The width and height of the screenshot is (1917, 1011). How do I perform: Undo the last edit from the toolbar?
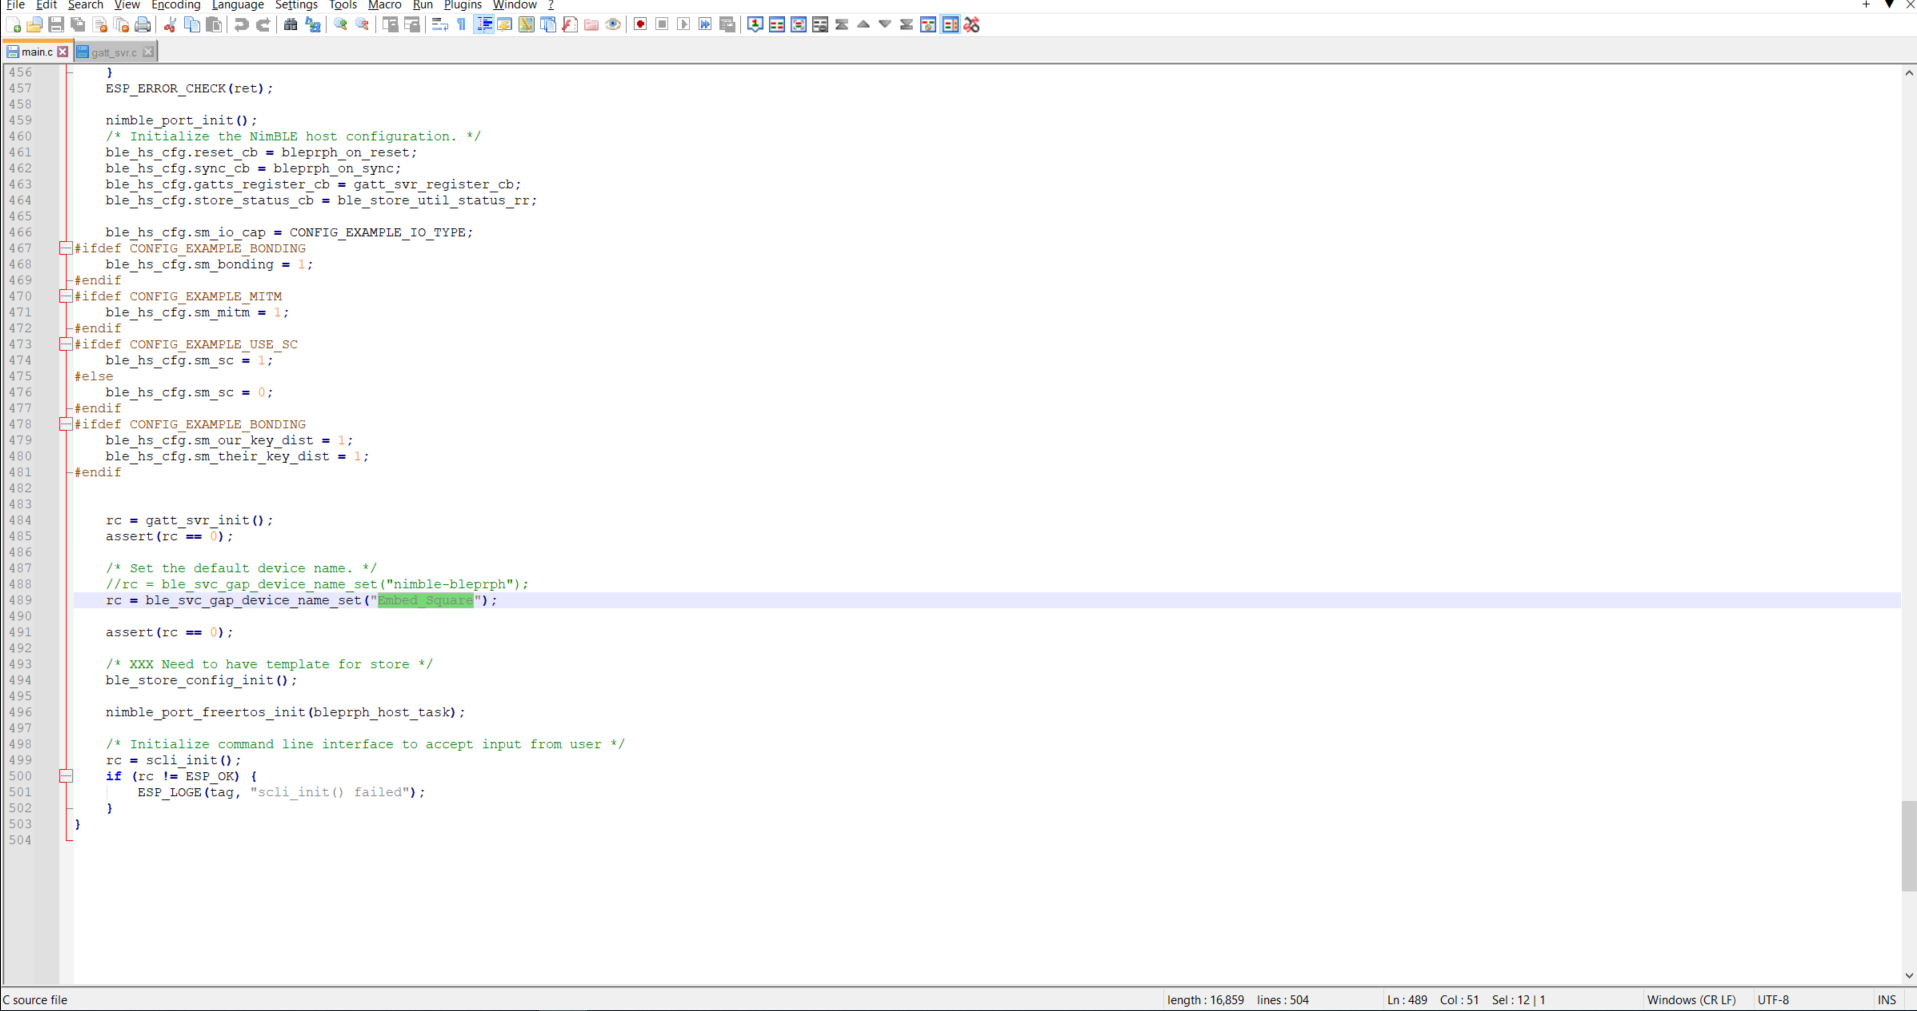[241, 25]
